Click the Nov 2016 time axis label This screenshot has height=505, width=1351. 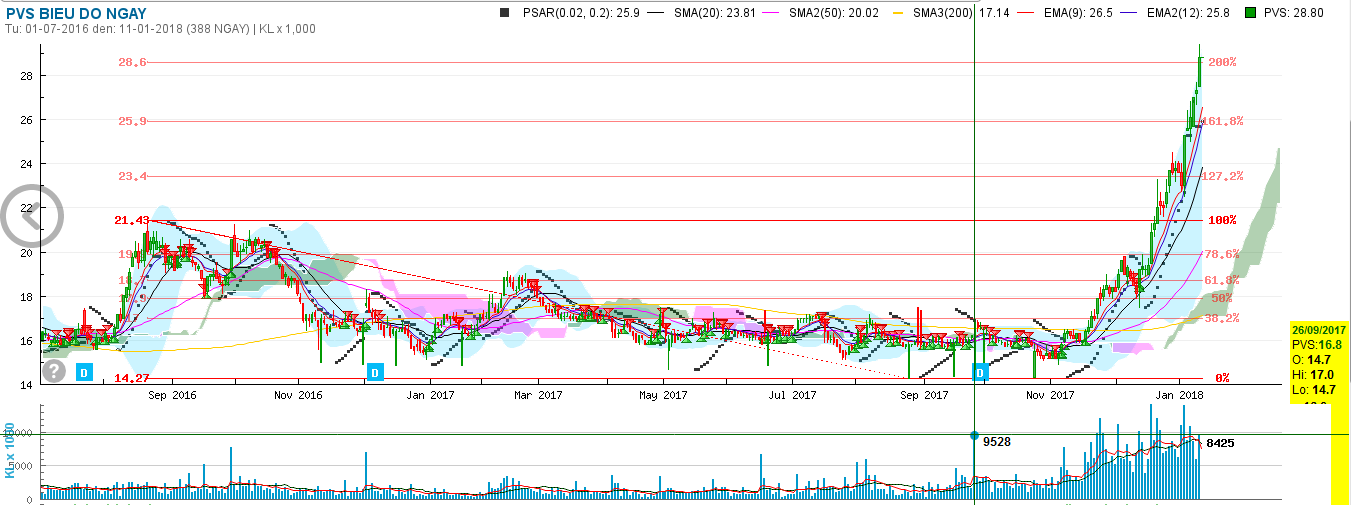click(x=300, y=395)
